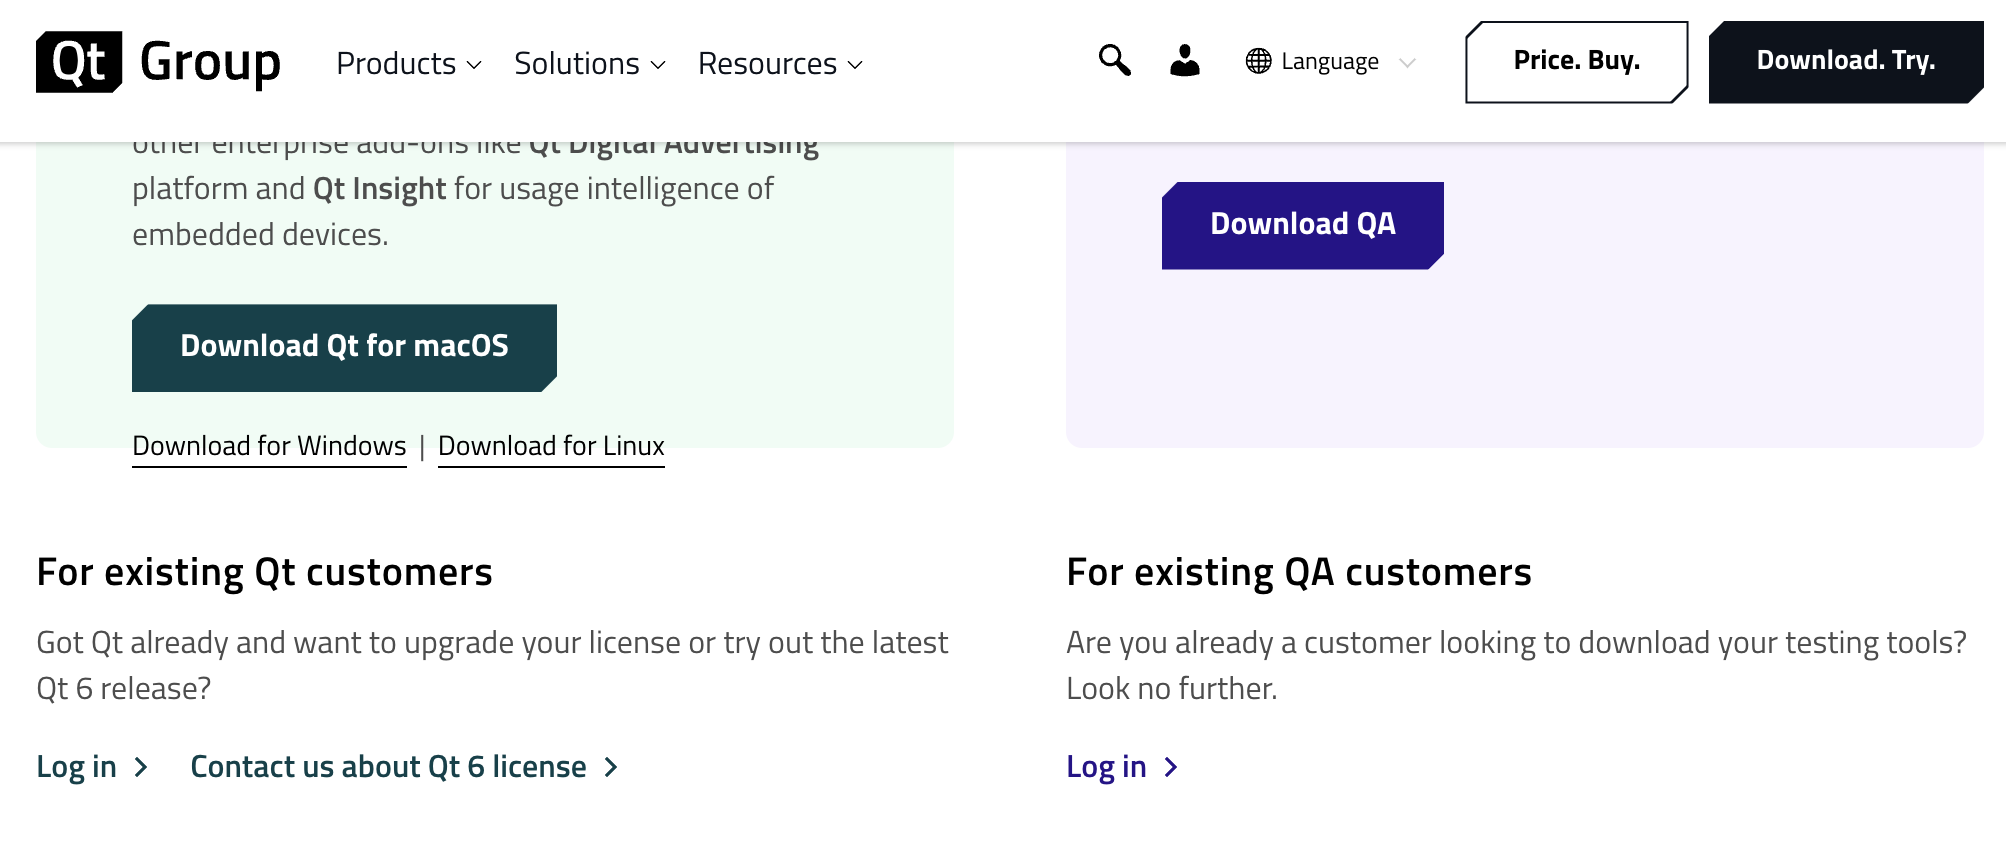Viewport: 2006px width, 856px height.
Task: Expand the Solutions menu
Action: (x=589, y=64)
